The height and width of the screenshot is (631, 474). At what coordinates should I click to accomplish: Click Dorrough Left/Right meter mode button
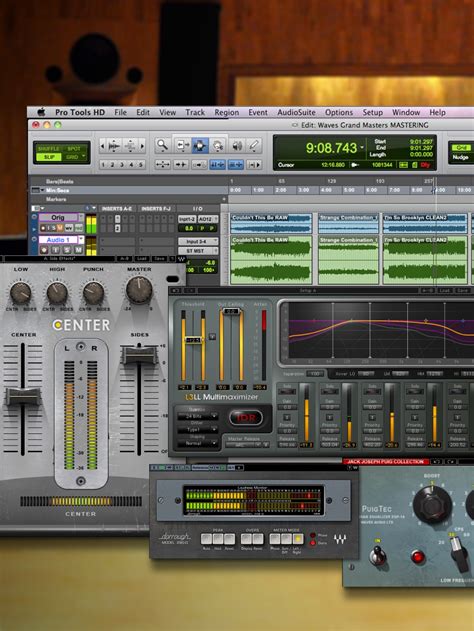(x=298, y=538)
